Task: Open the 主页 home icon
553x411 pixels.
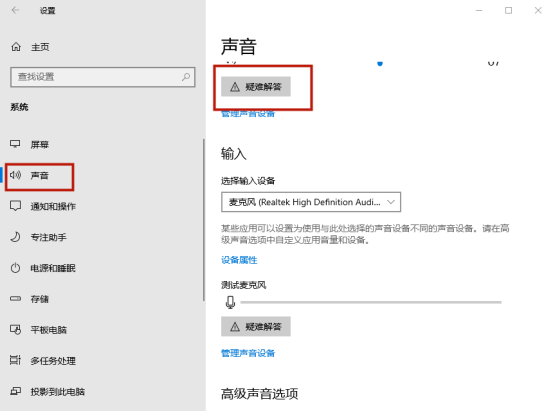Action: point(16,47)
